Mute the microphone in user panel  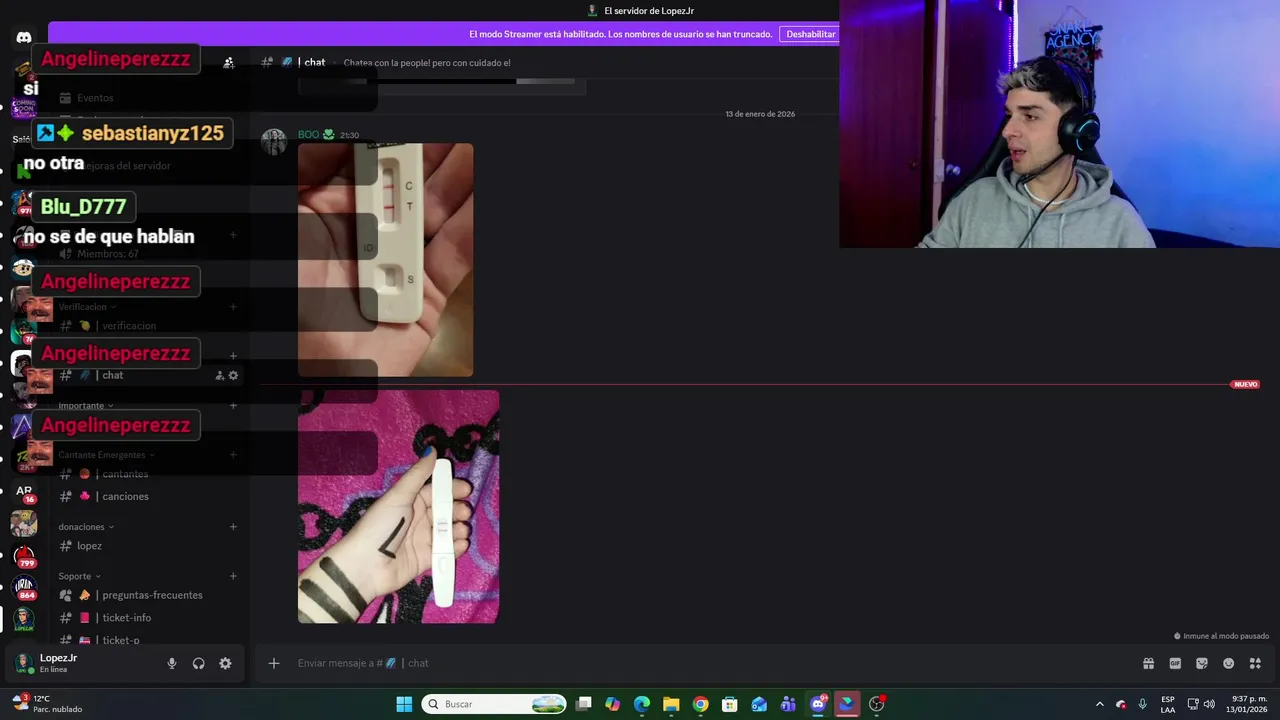(x=172, y=663)
